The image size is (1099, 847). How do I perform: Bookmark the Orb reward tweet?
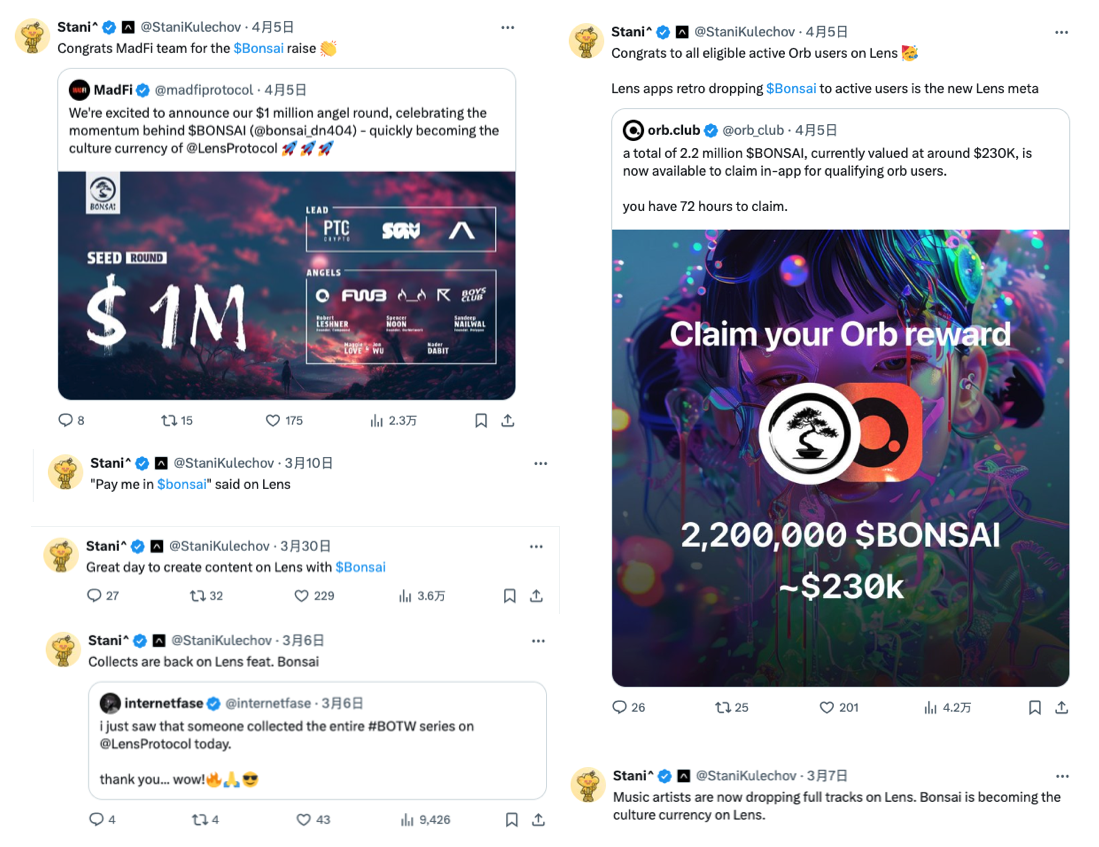click(1035, 707)
